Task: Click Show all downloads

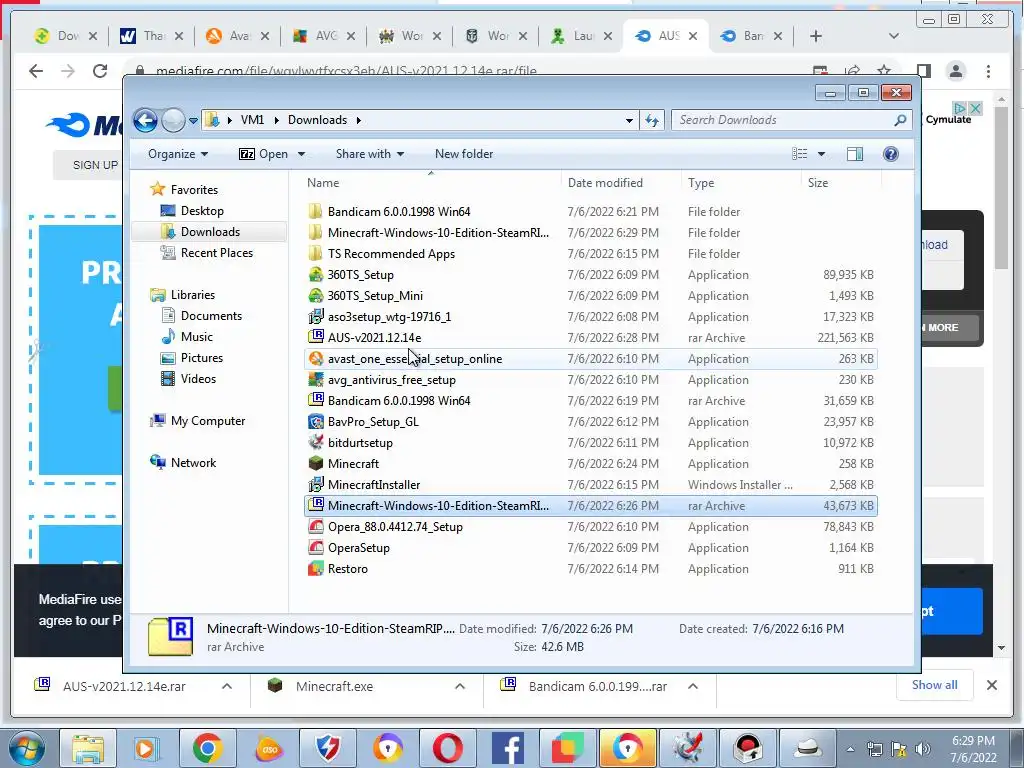Action: [935, 685]
